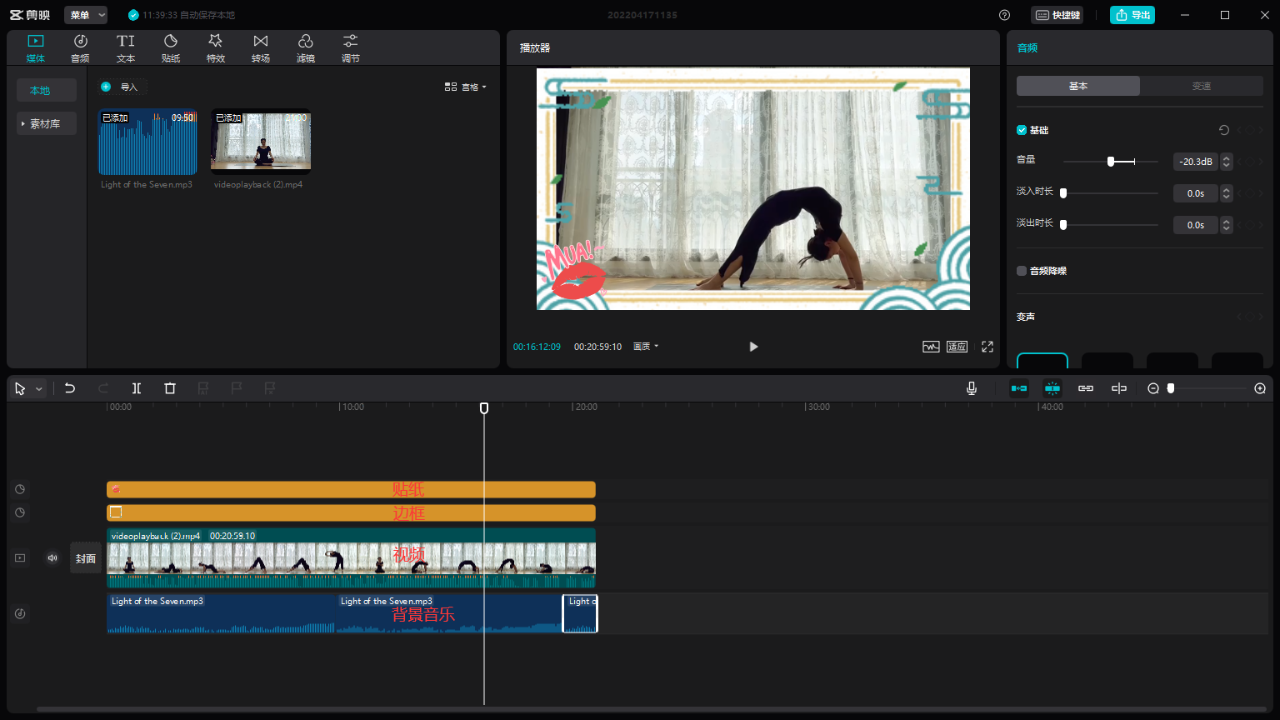Open the selection tool mode dropdown
Viewport: 1280px width, 720px height.
[39, 388]
